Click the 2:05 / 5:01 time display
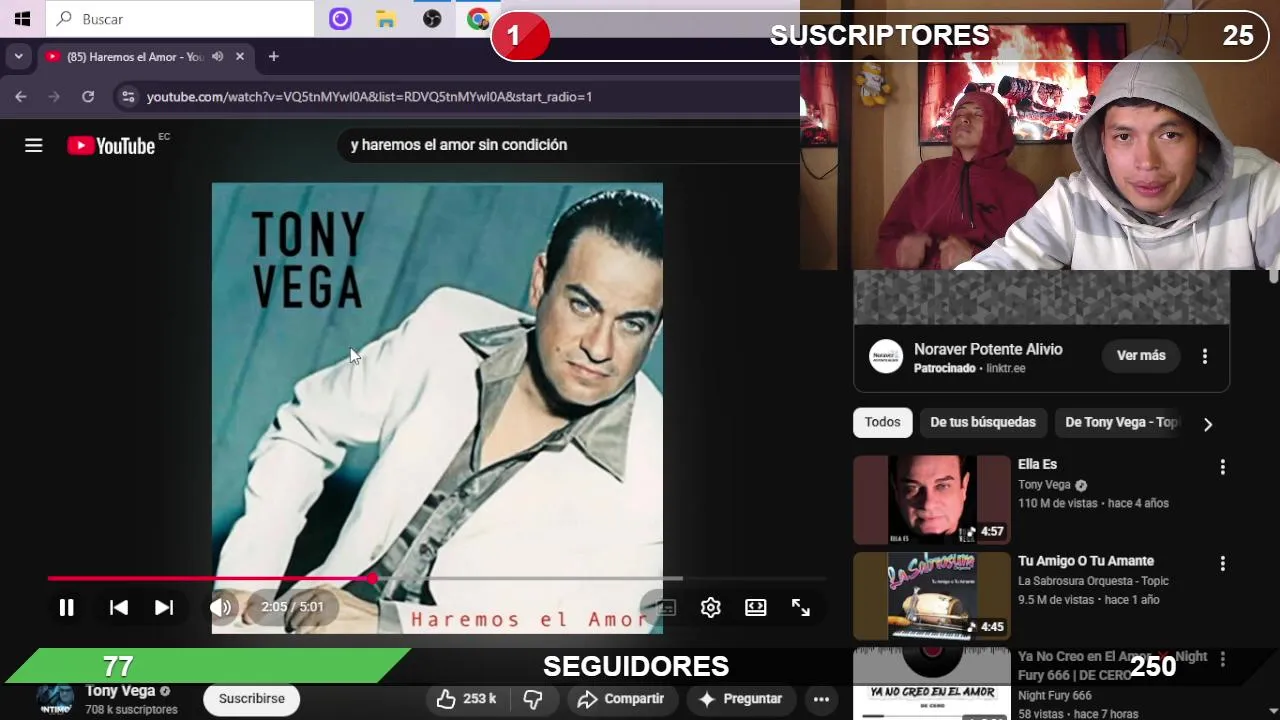This screenshot has width=1280, height=720. pyautogui.click(x=292, y=607)
